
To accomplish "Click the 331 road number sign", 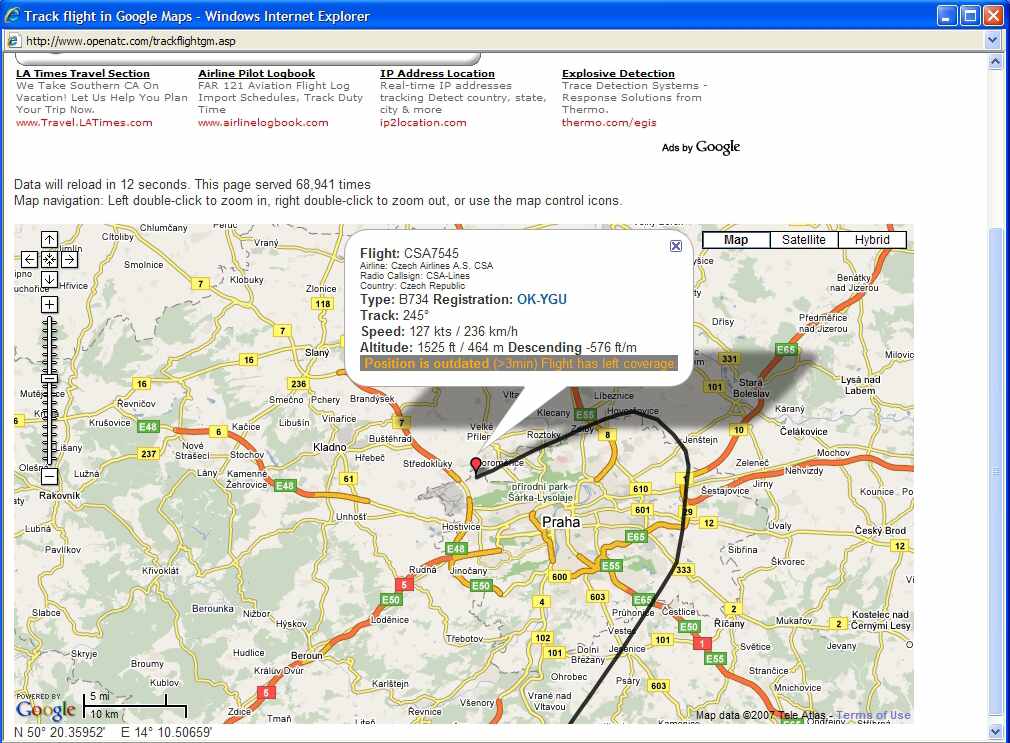I will coord(729,359).
